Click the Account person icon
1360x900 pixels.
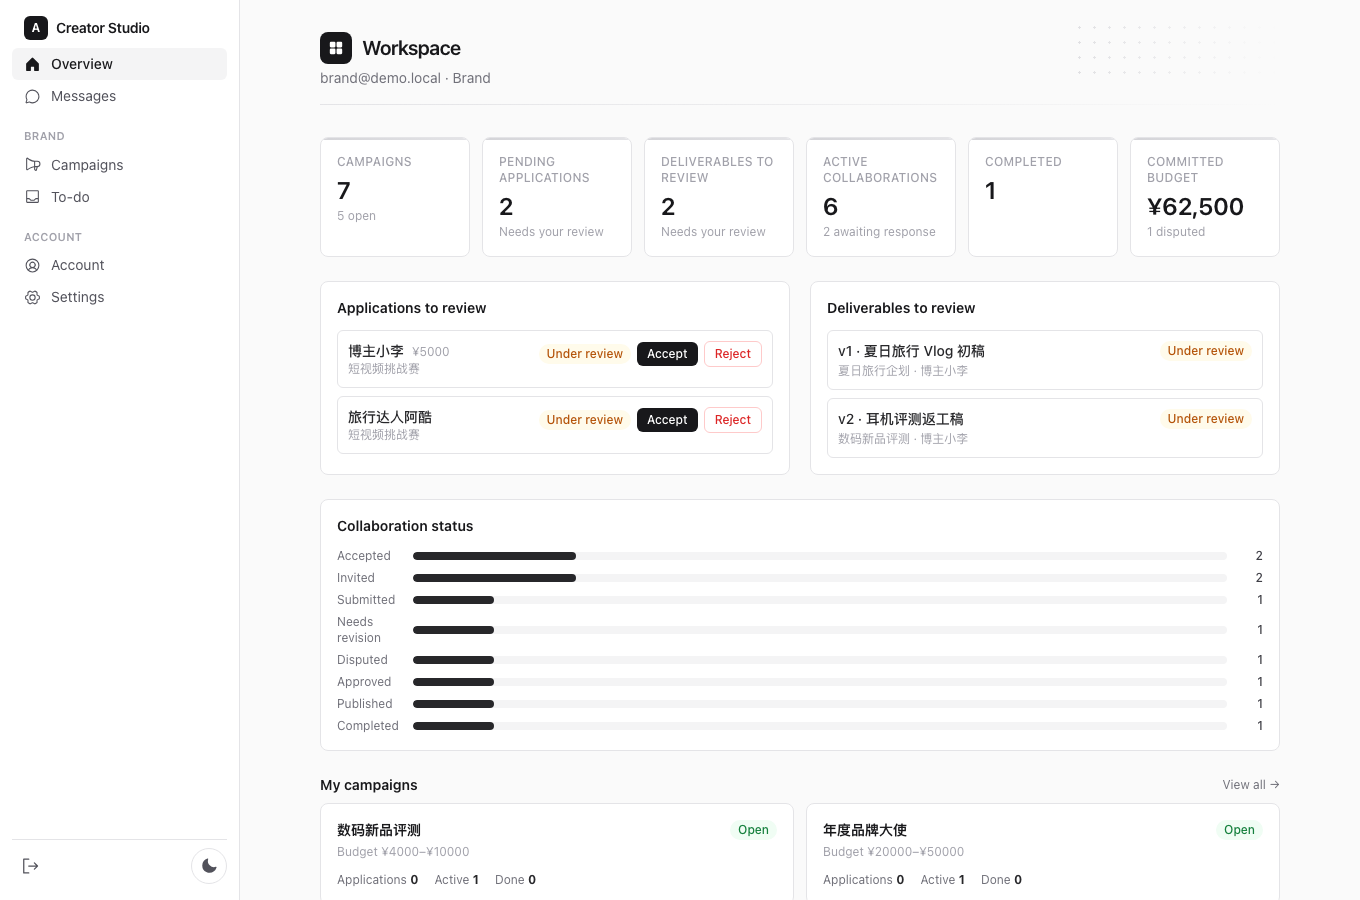click(x=32, y=265)
